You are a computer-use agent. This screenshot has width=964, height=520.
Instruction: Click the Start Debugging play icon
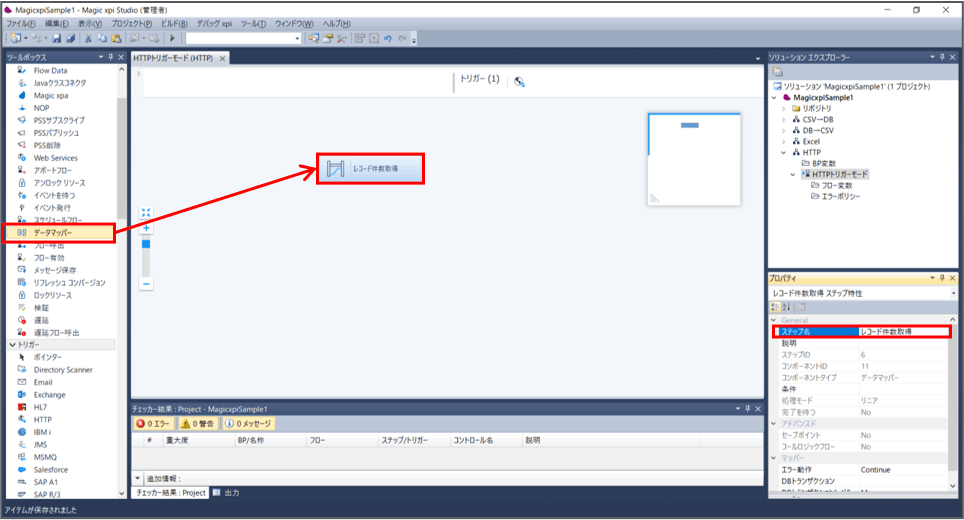point(172,38)
